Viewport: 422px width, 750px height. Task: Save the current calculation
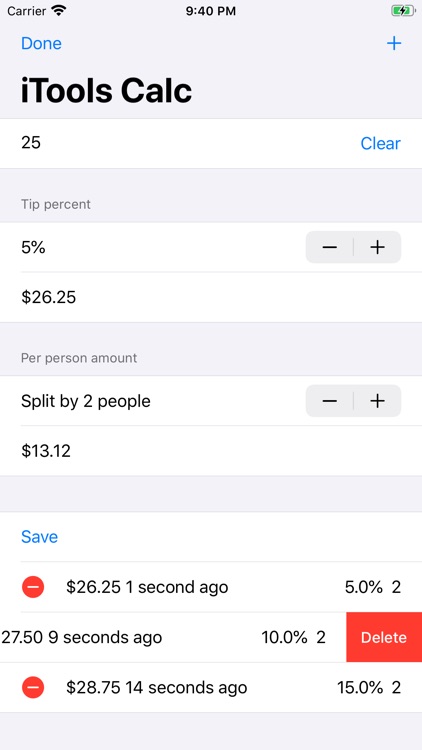tap(39, 537)
